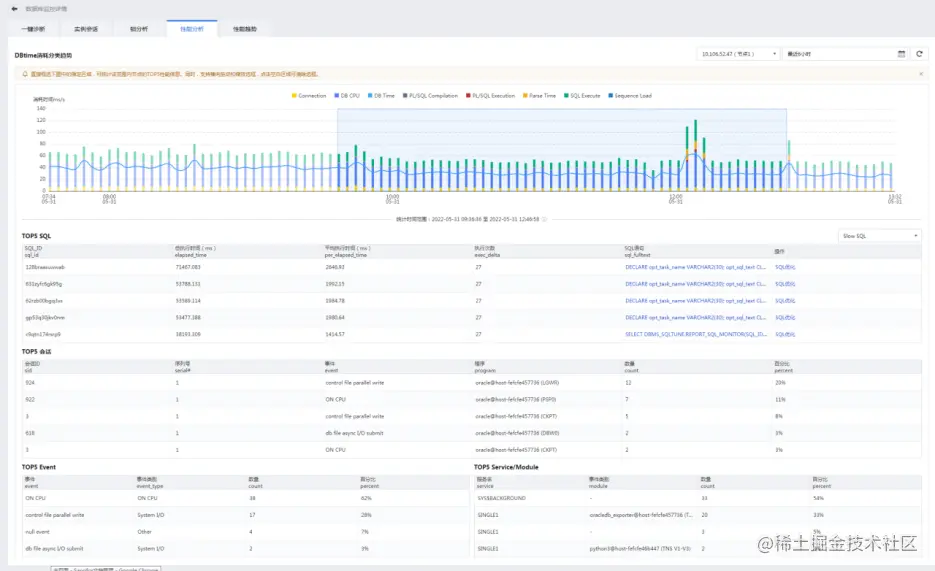
Task: Hide the PL/SQL Execution series
Action: click(490, 95)
